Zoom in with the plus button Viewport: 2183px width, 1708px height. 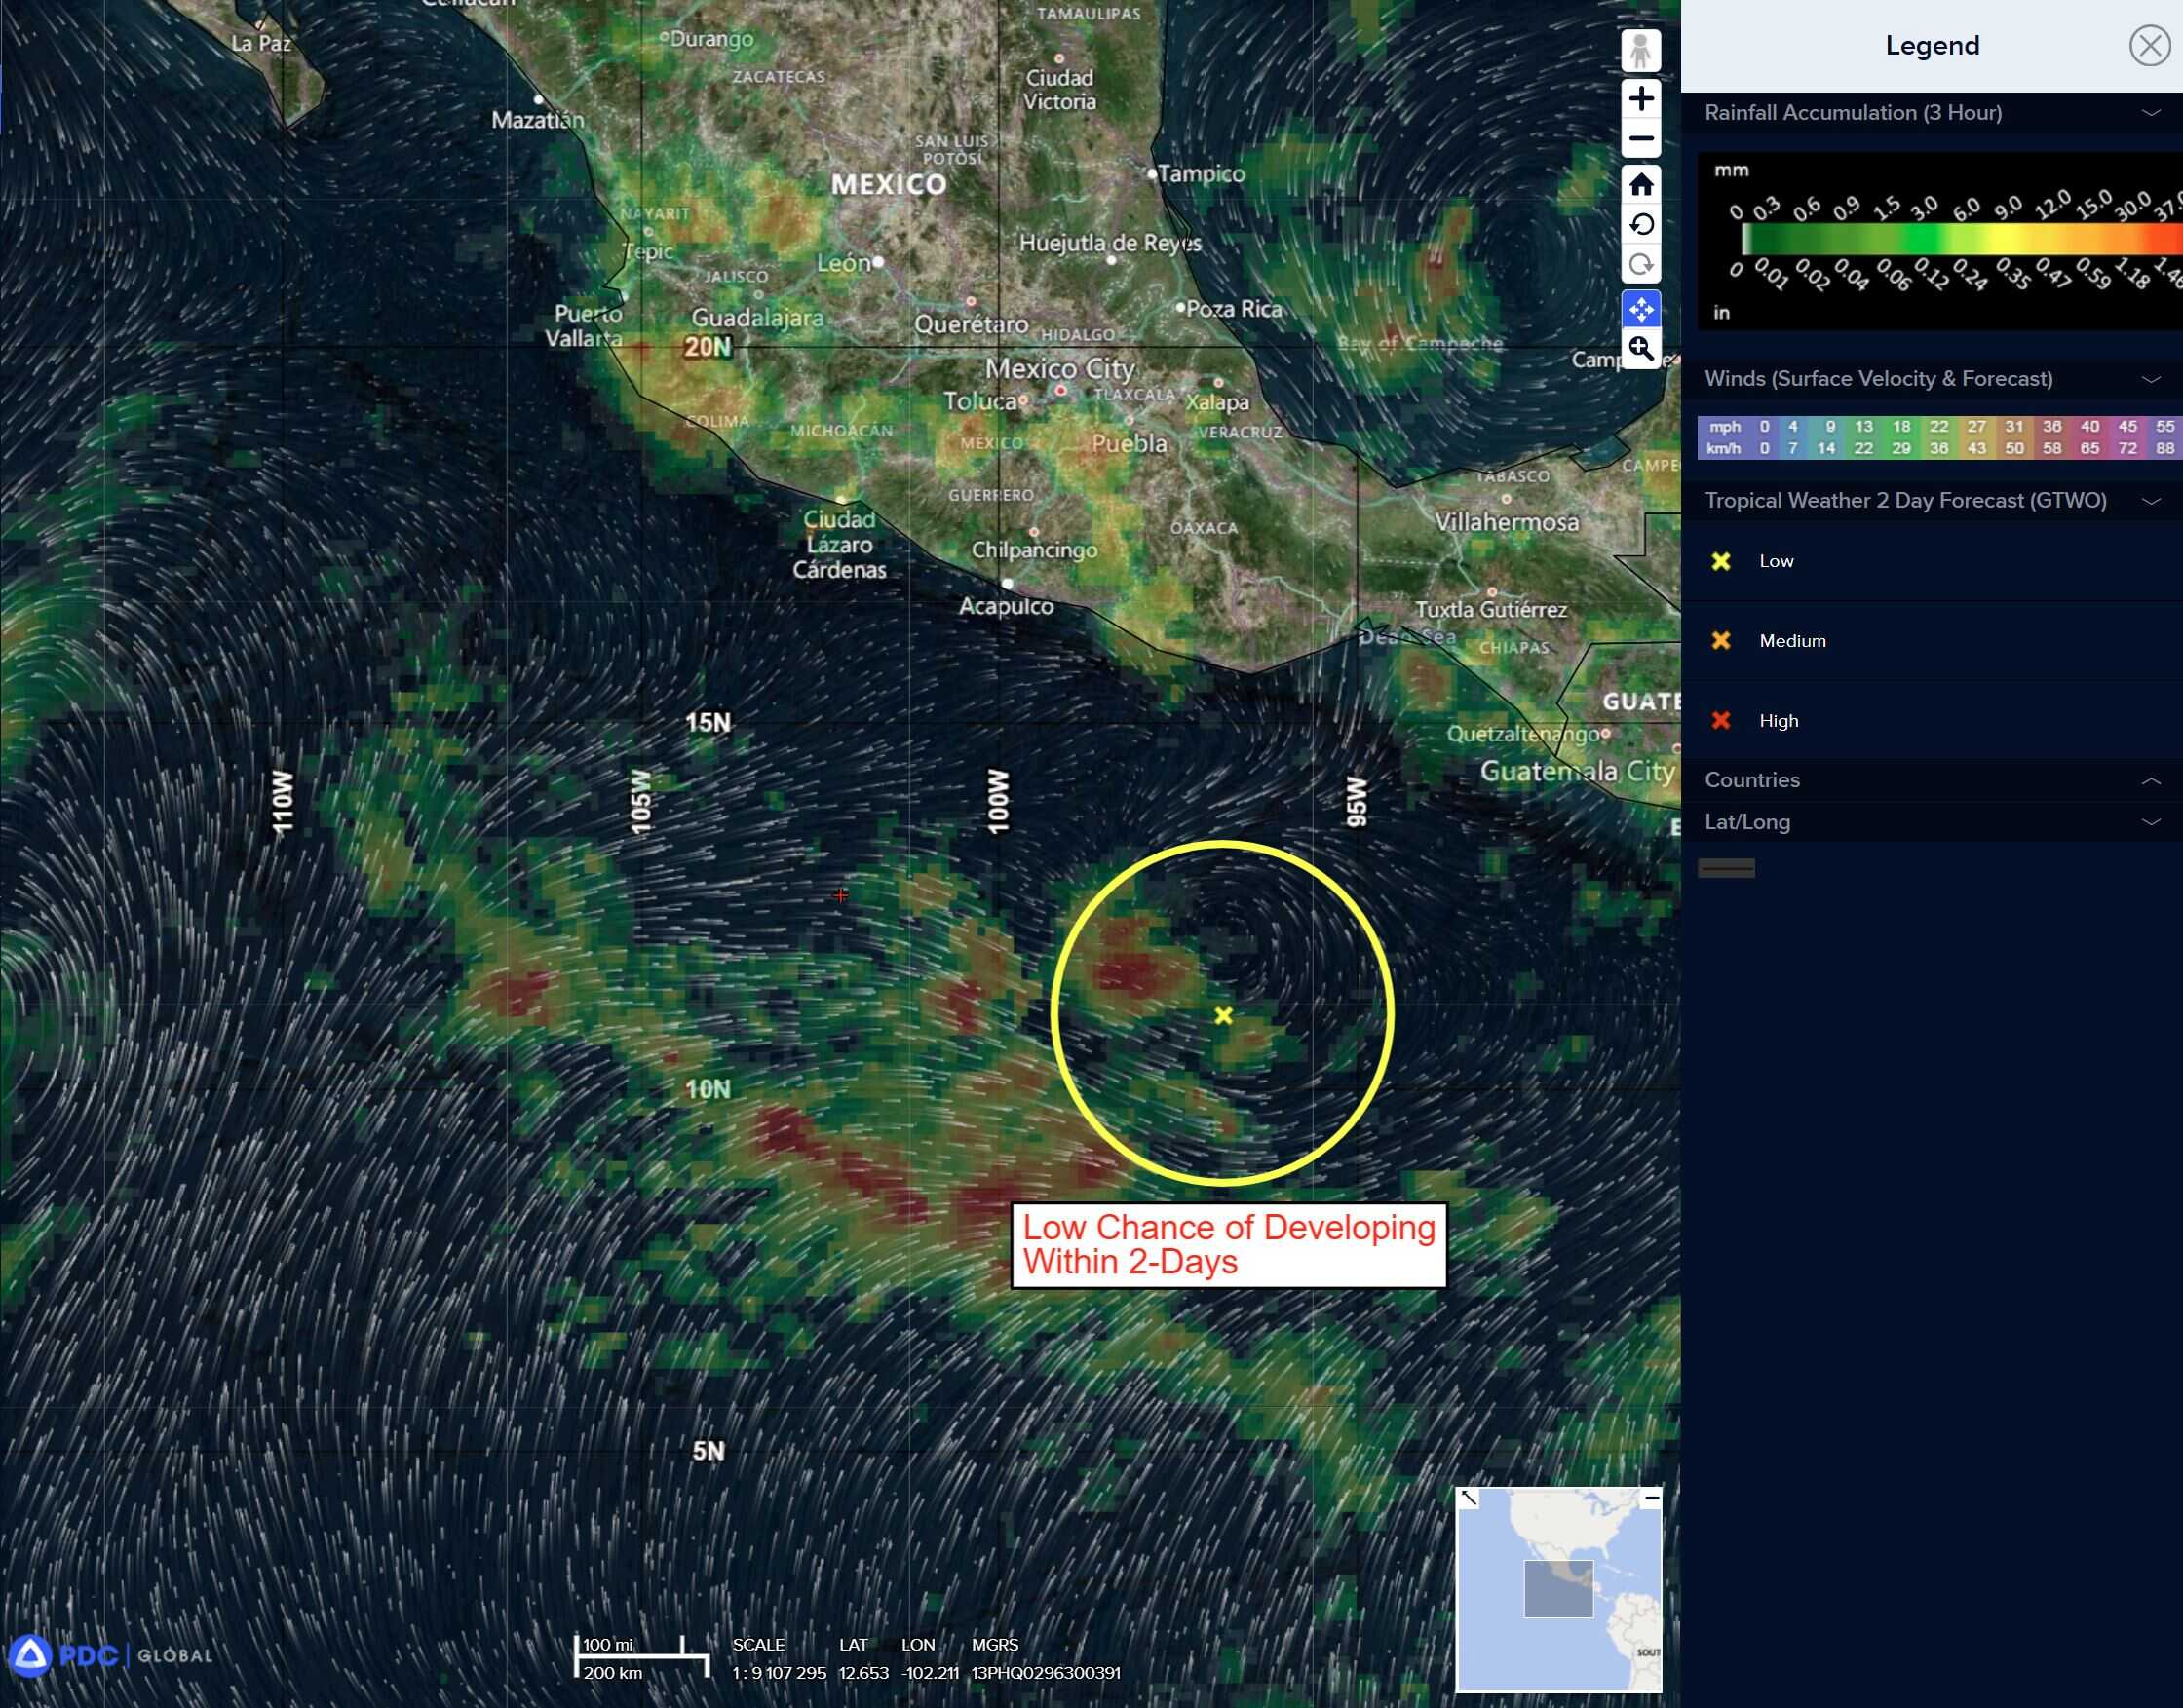[1640, 98]
